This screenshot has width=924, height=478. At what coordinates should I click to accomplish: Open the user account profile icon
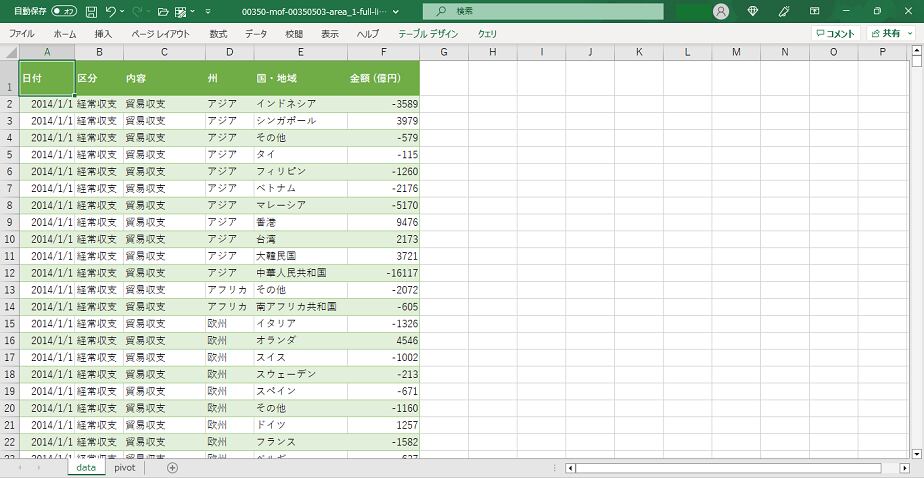tap(721, 11)
